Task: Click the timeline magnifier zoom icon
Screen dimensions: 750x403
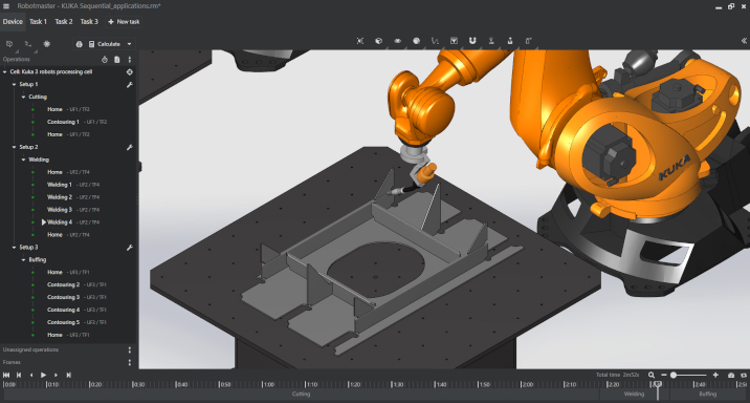Action: coord(651,375)
